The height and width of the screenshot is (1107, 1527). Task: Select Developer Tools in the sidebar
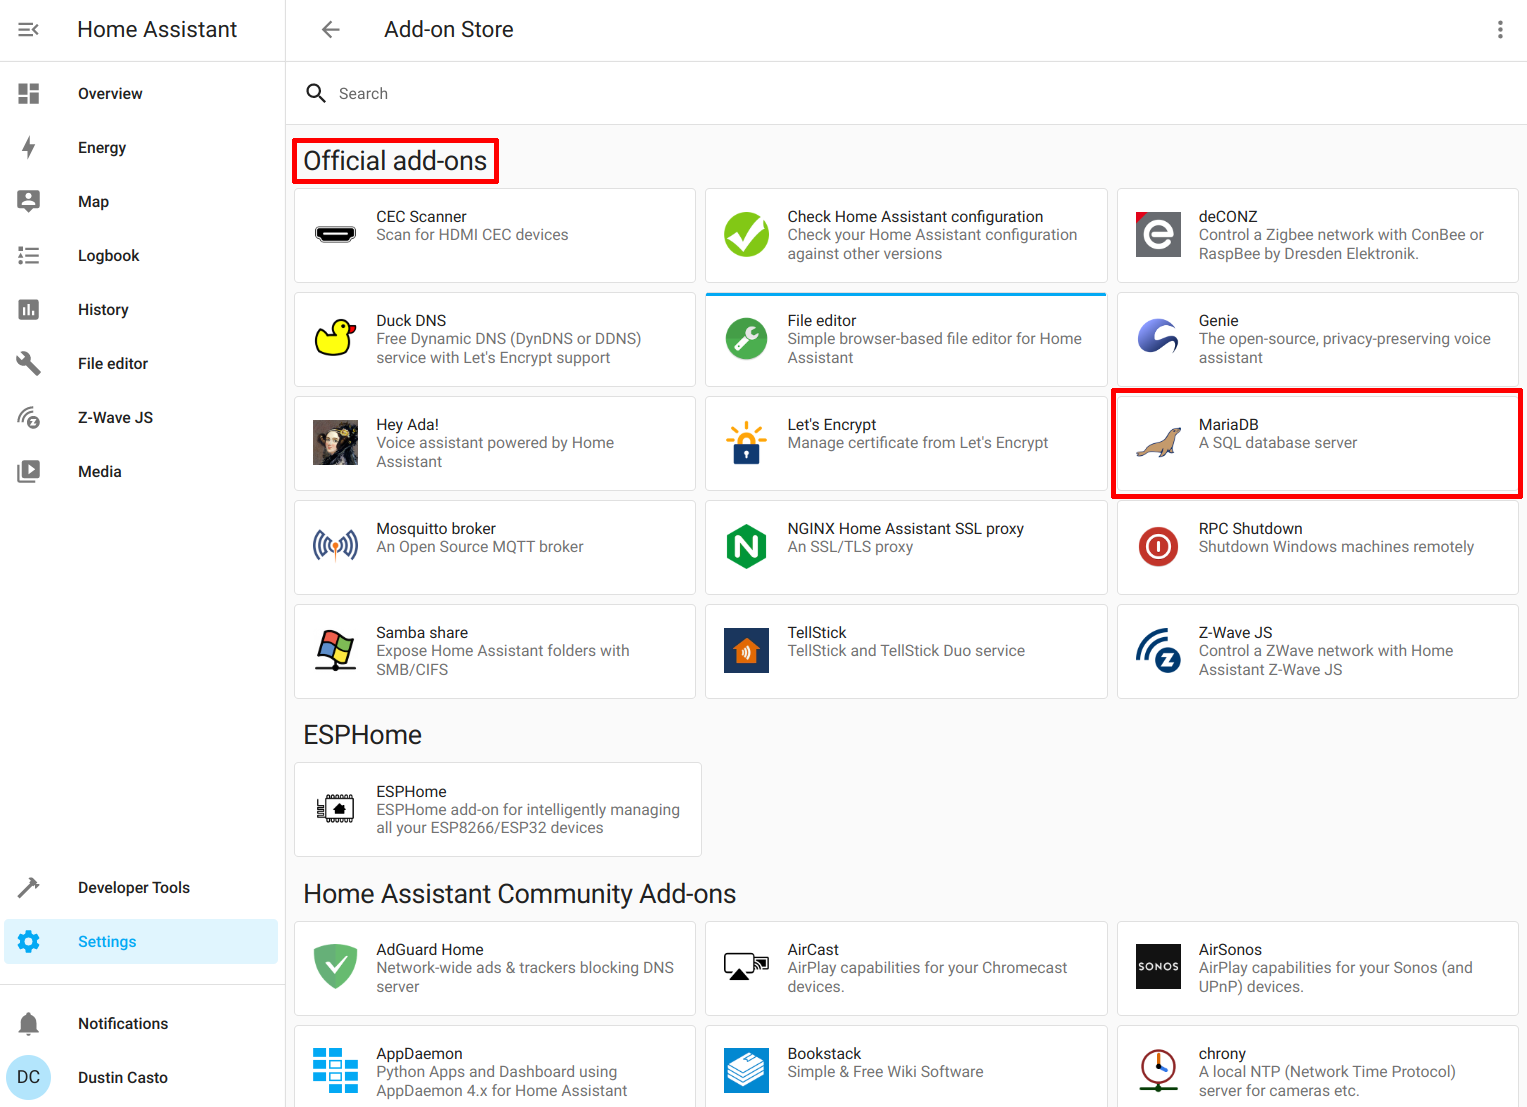(141, 888)
